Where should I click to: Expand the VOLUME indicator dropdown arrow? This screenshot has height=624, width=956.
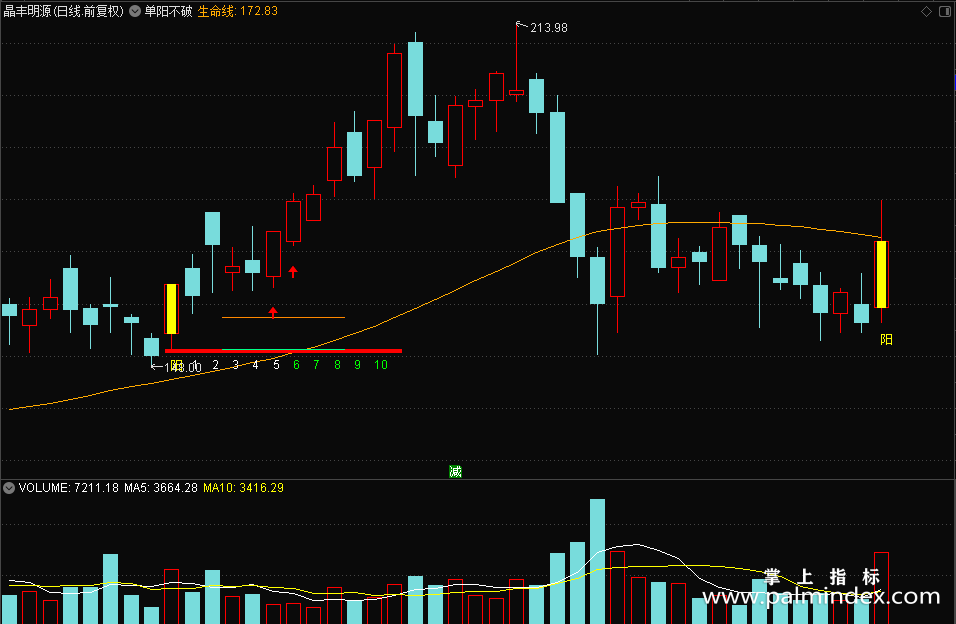9,488
